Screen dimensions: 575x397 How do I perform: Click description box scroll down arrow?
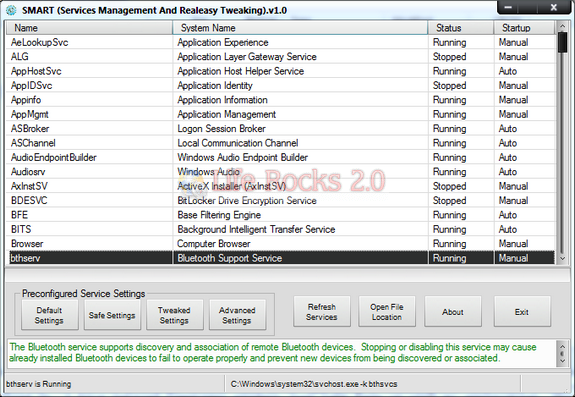pyautogui.click(x=562, y=361)
